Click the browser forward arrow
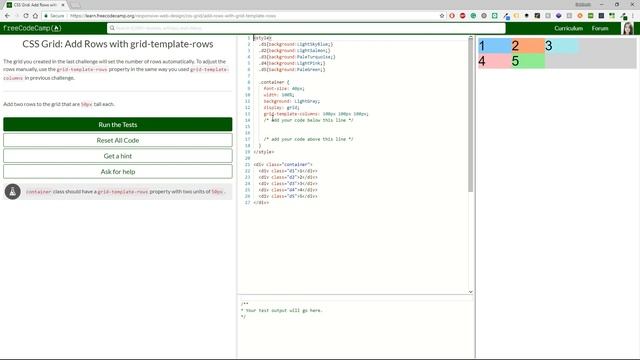The height and width of the screenshot is (360, 640). (17, 16)
